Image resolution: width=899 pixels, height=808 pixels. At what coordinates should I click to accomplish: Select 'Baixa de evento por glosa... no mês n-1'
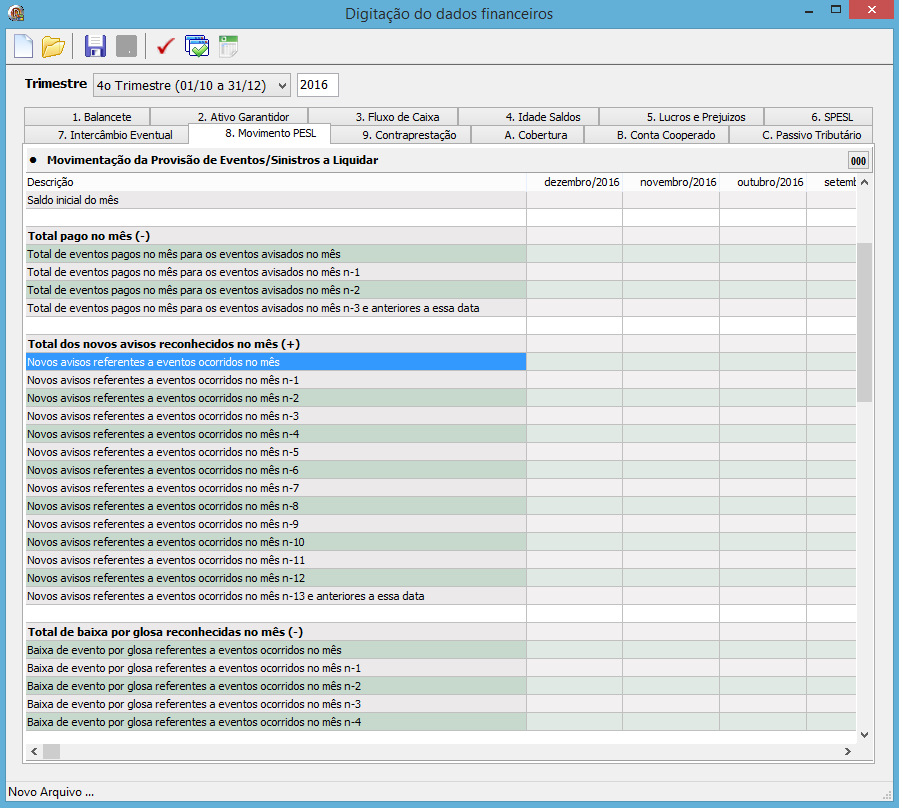tap(276, 669)
